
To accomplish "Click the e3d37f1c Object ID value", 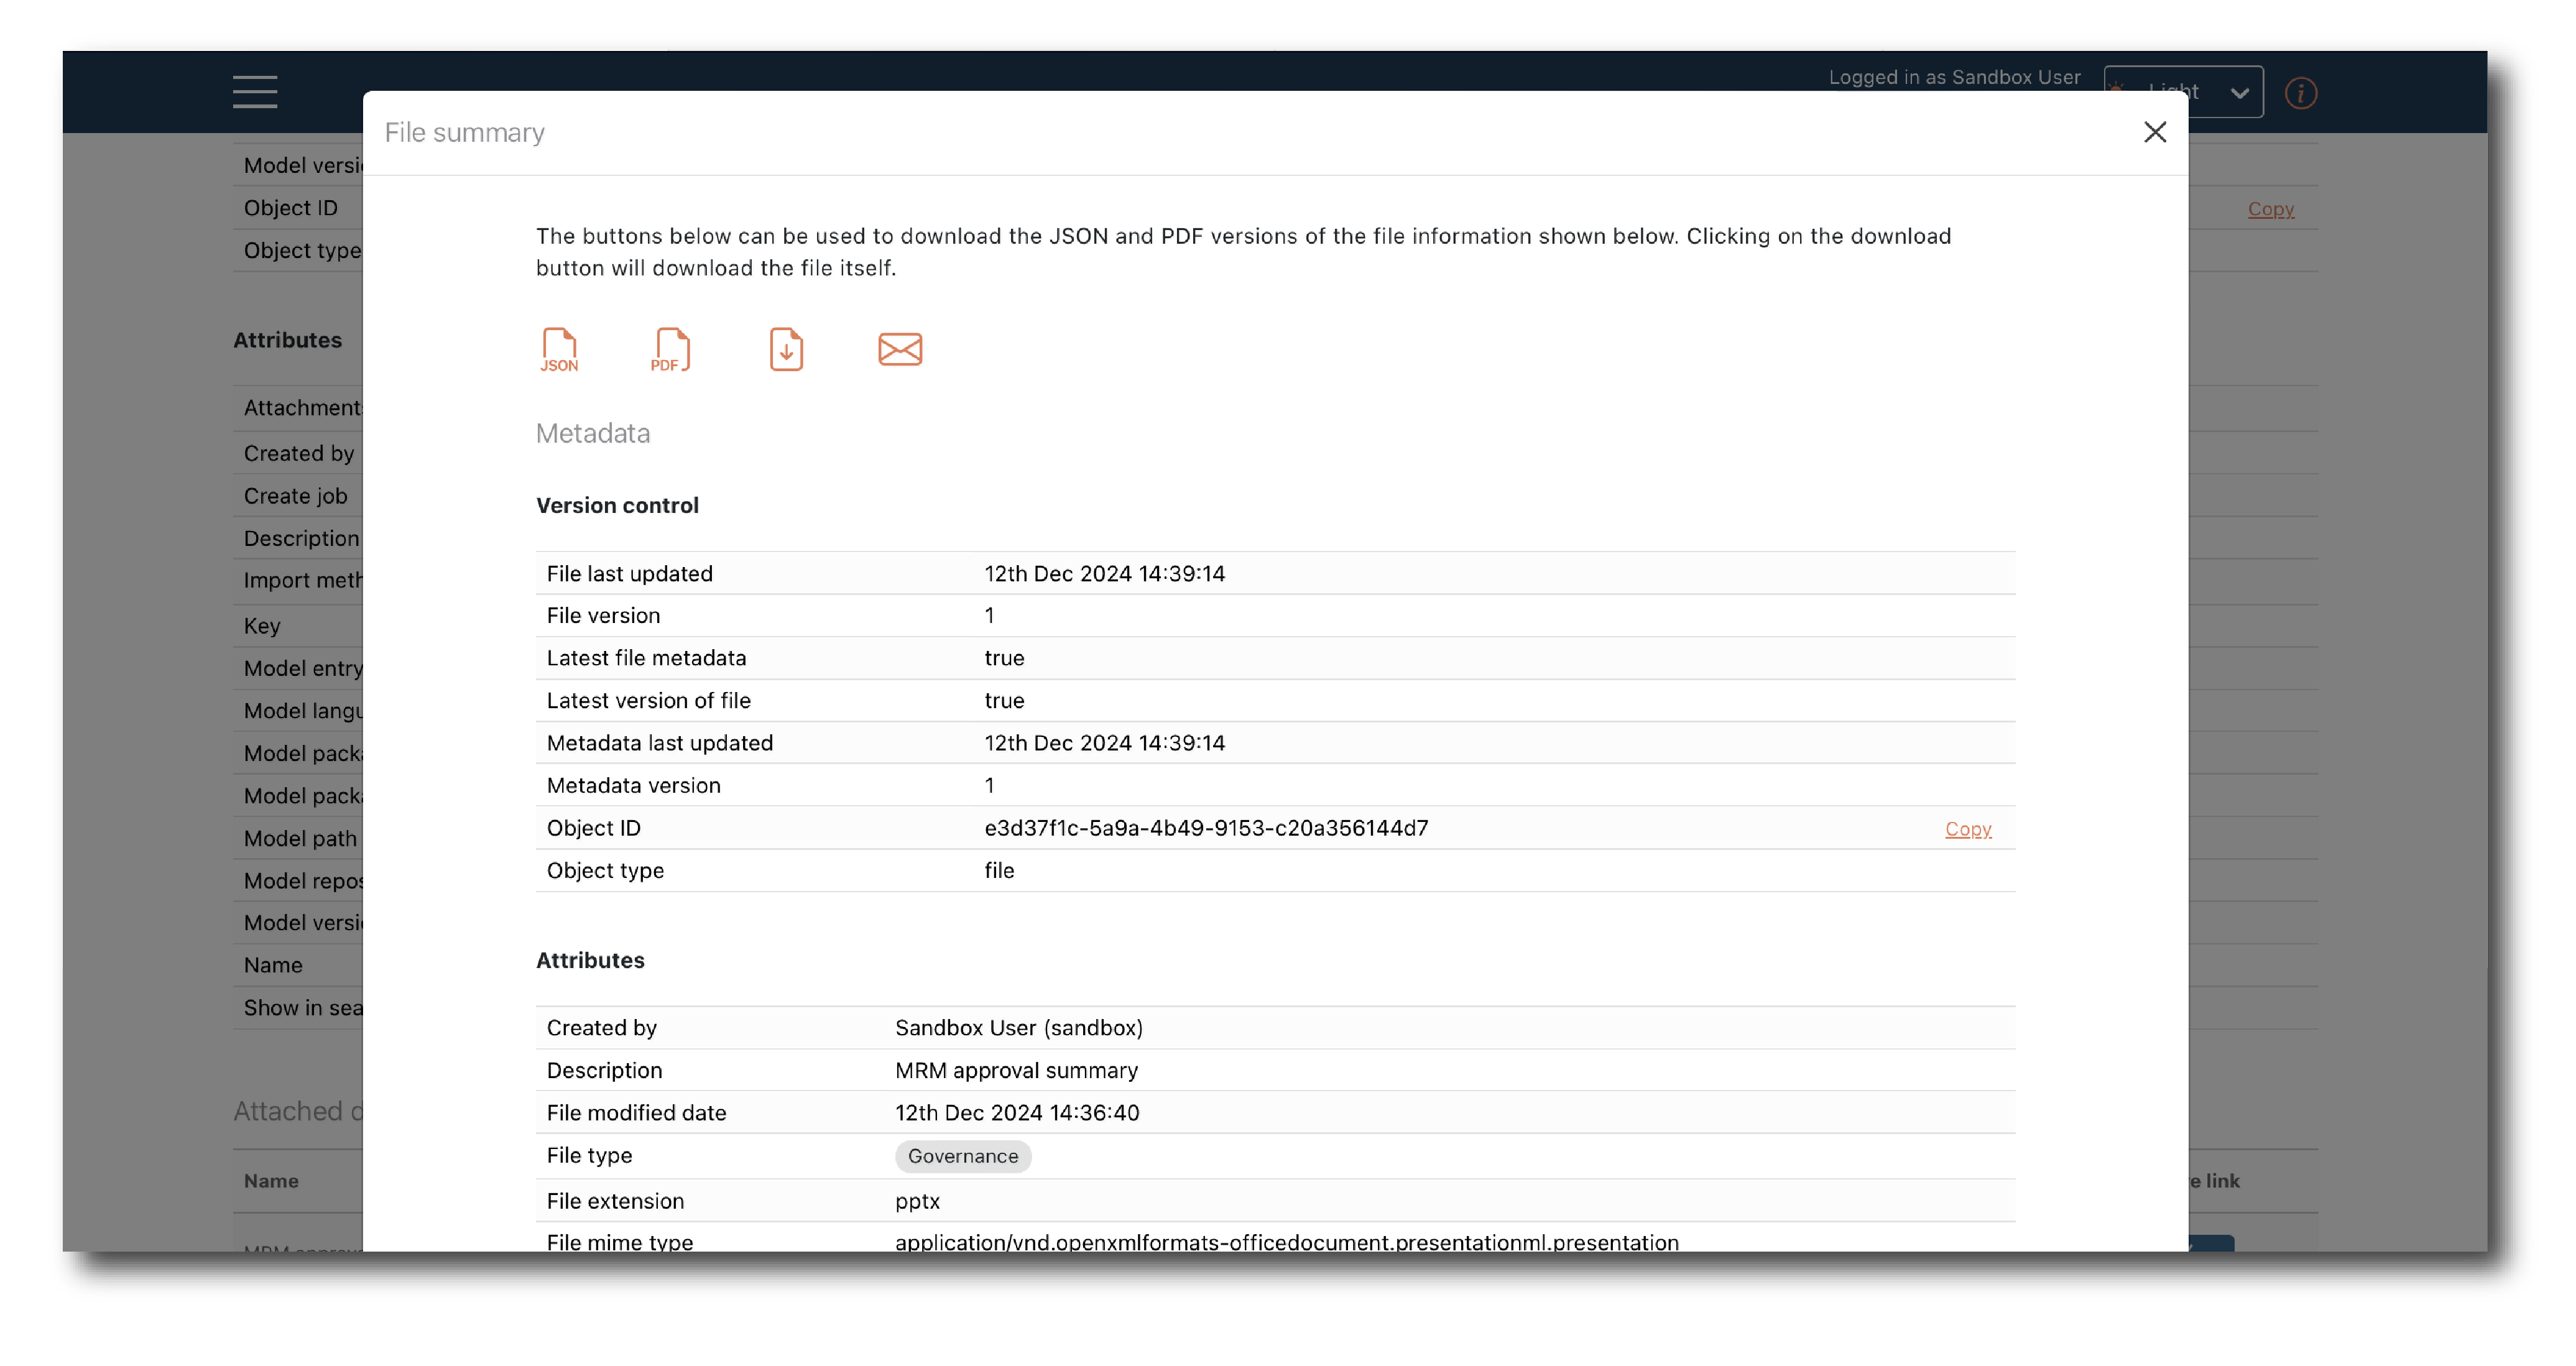I will (x=1206, y=828).
